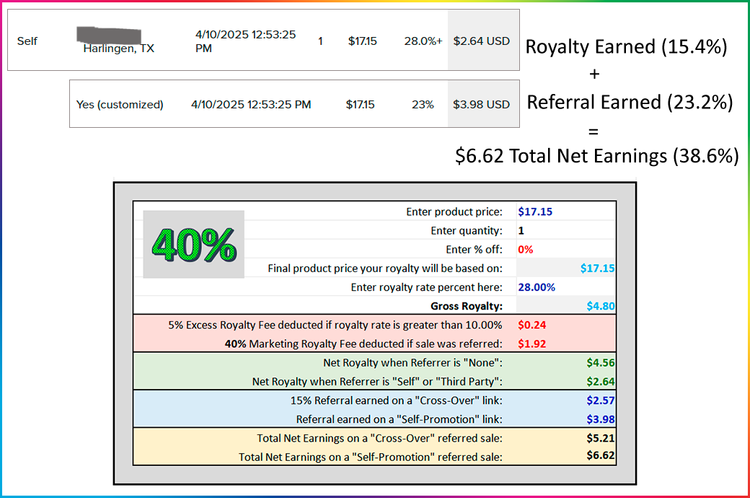Click the "Royalty Earned (15.4%)" heading text
The width and height of the screenshot is (750, 498).
pos(626,46)
